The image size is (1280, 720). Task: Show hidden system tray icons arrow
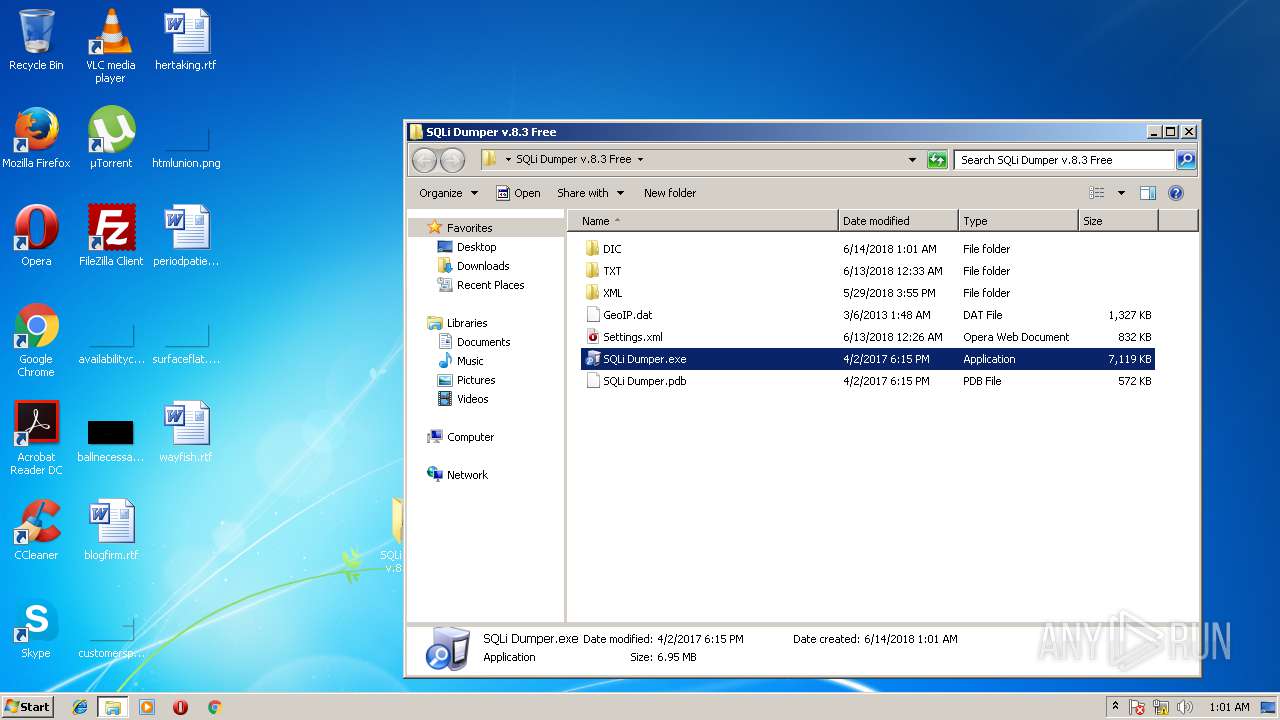tap(1115, 706)
